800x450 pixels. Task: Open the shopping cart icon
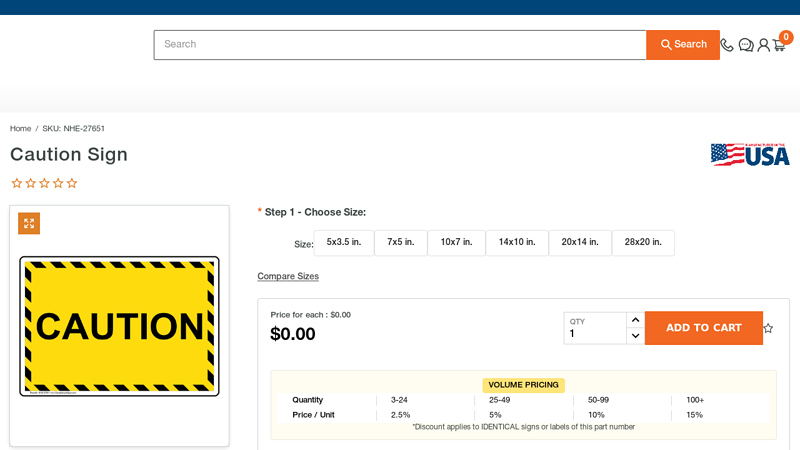779,45
